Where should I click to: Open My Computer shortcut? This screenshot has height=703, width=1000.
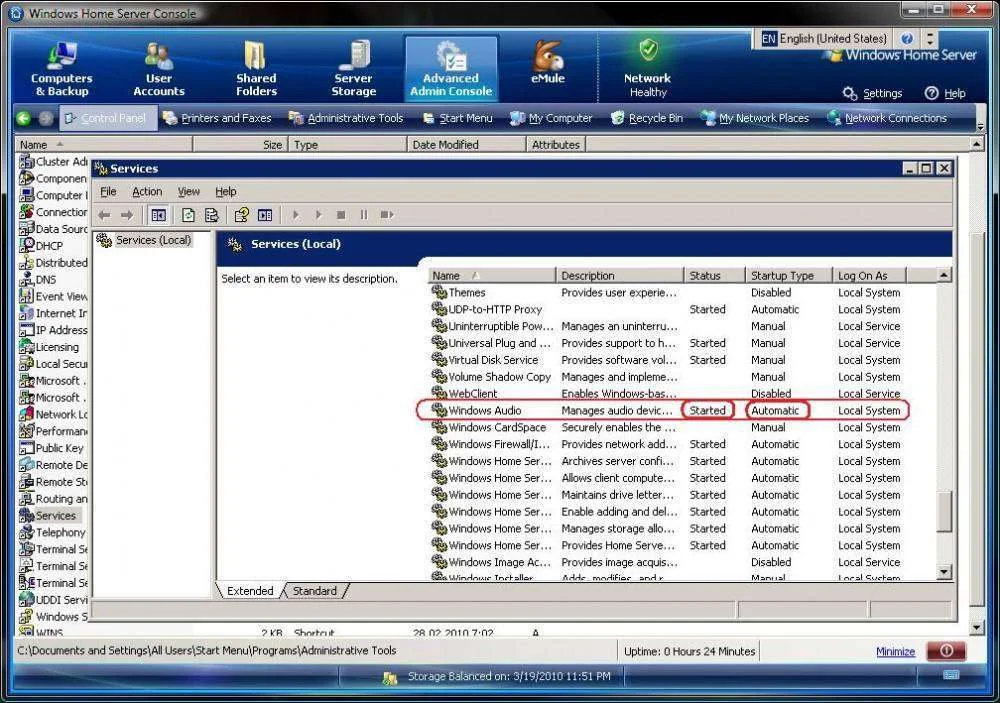tap(551, 118)
